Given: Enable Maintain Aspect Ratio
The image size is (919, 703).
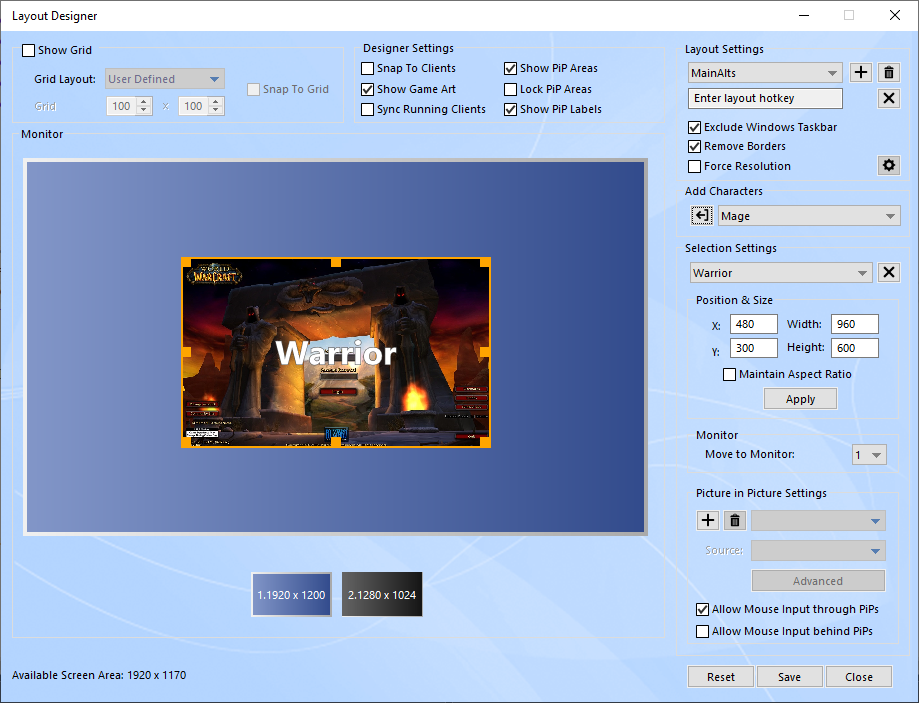Looking at the screenshot, I should pyautogui.click(x=729, y=375).
